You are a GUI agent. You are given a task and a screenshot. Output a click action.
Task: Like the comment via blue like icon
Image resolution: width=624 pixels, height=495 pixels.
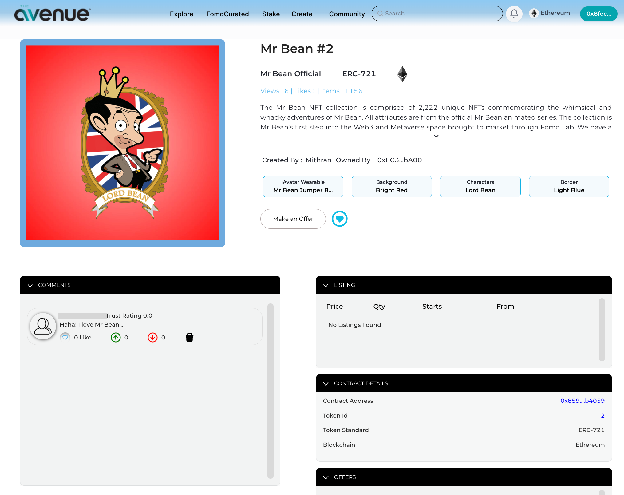point(65,338)
